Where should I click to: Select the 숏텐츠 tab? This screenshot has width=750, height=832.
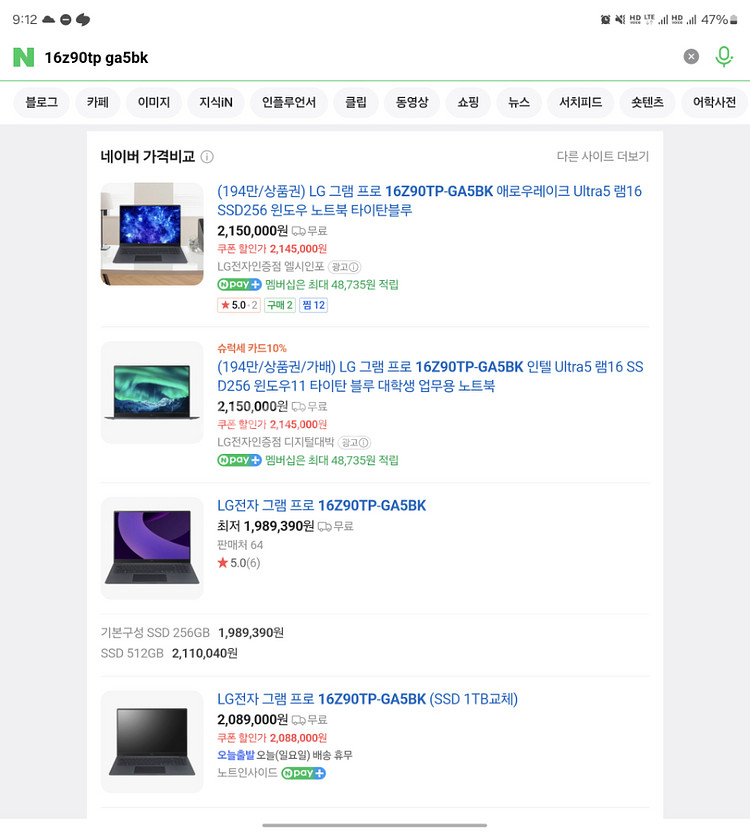tap(647, 102)
